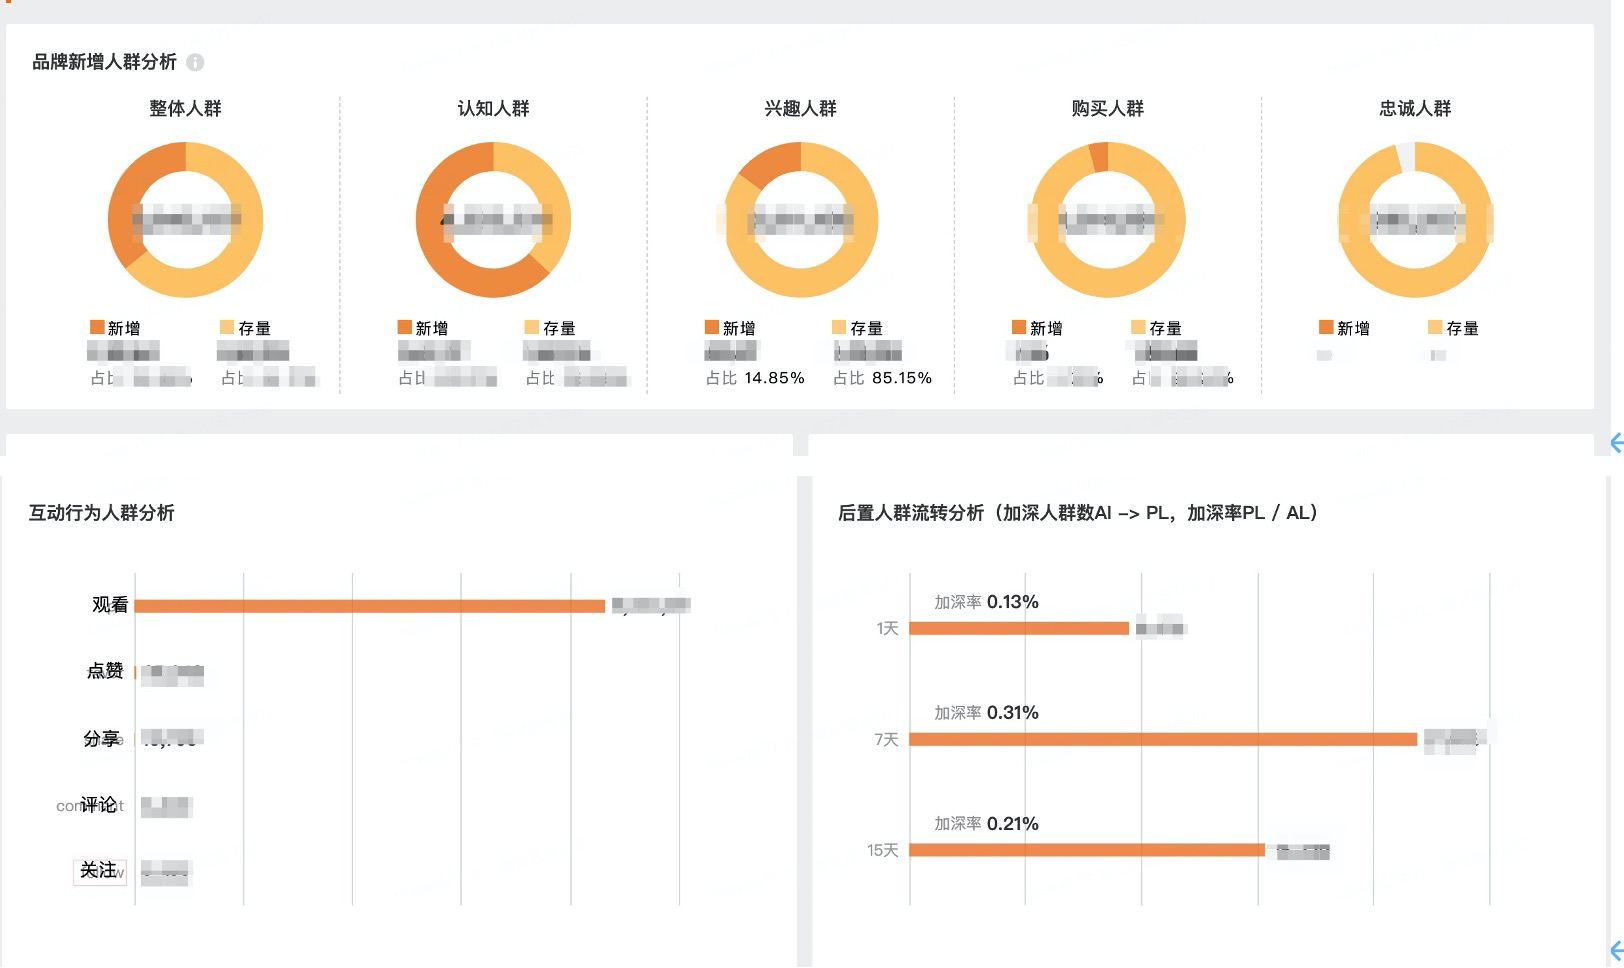Toggle 存量 legend under 购买人群 chart

tap(1156, 328)
